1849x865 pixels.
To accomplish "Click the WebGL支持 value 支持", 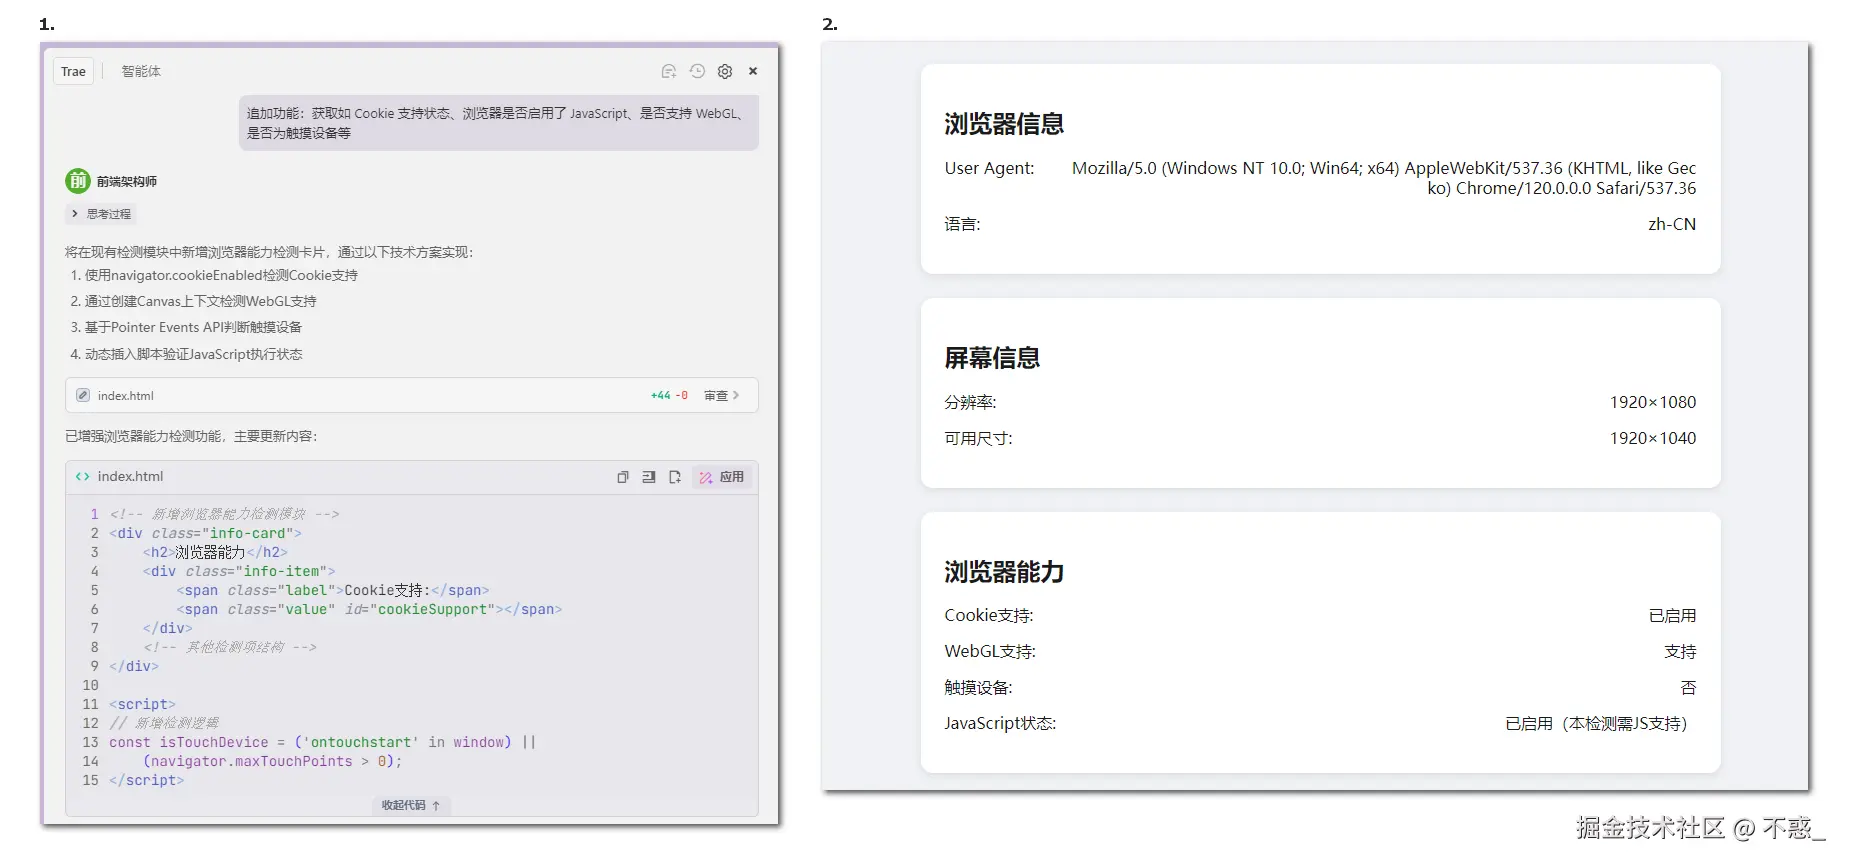I will pos(1680,652).
